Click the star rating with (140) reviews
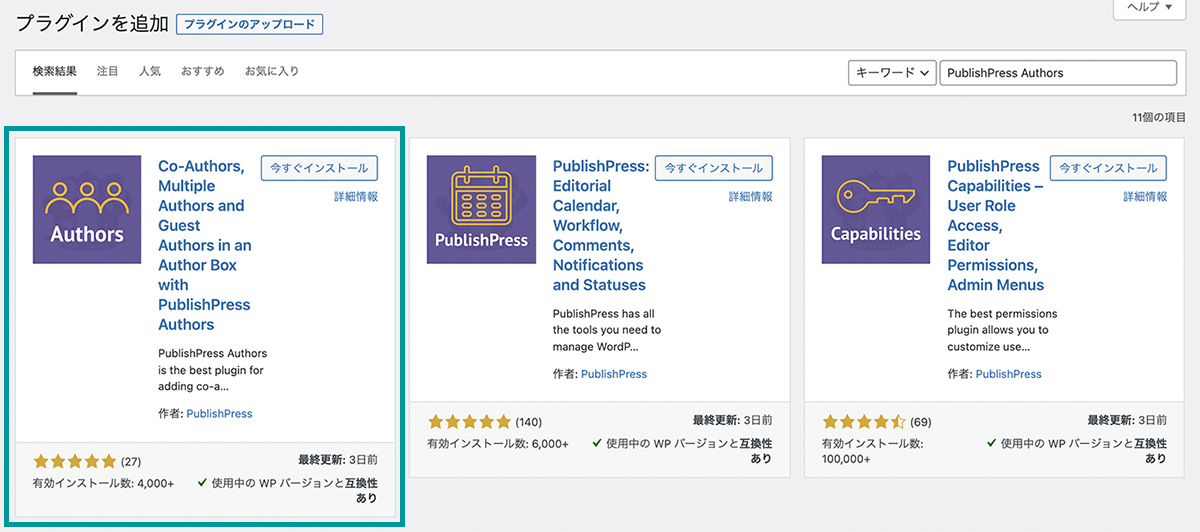This screenshot has width=1200, height=532. click(469, 422)
